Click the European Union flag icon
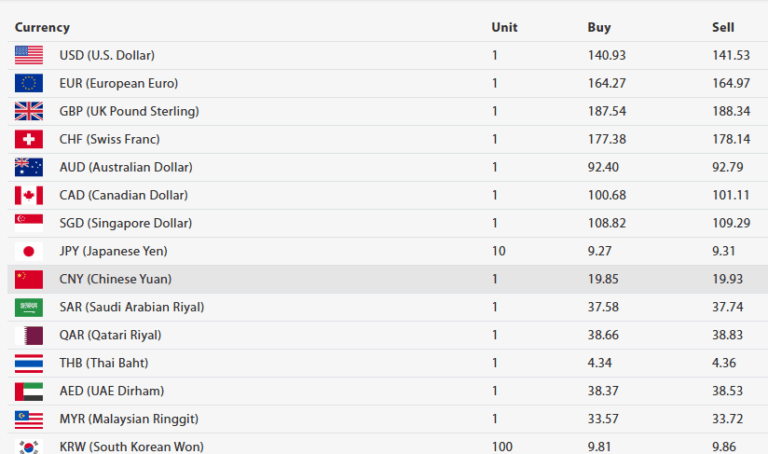The height and width of the screenshot is (454, 768). click(x=29, y=83)
